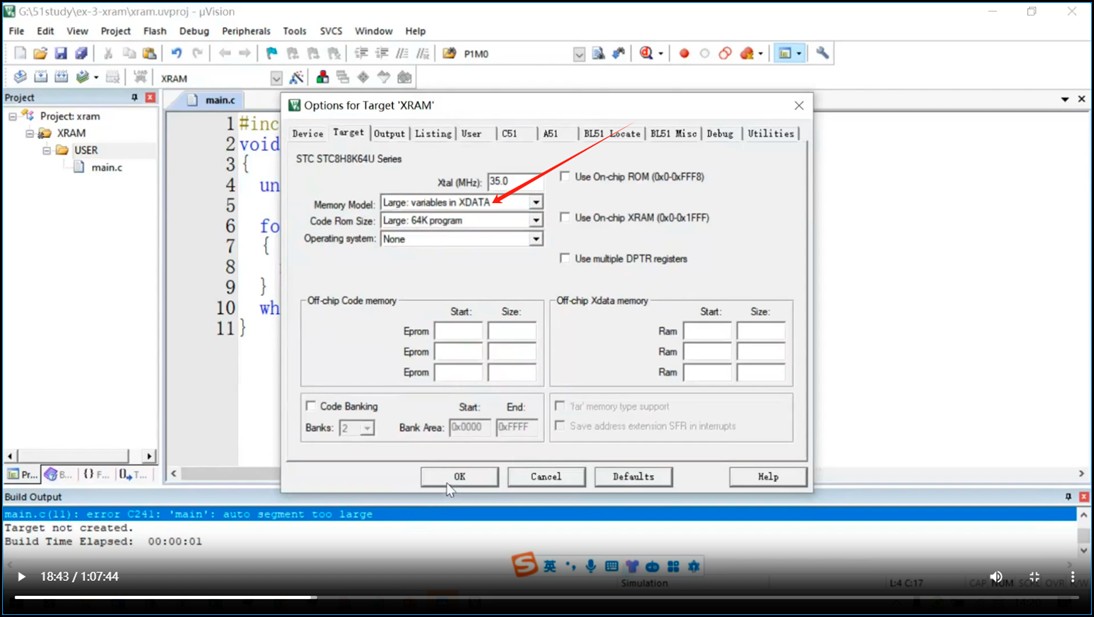Click the Undo arrow icon
Image resolution: width=1094 pixels, height=617 pixels.
(x=176, y=53)
